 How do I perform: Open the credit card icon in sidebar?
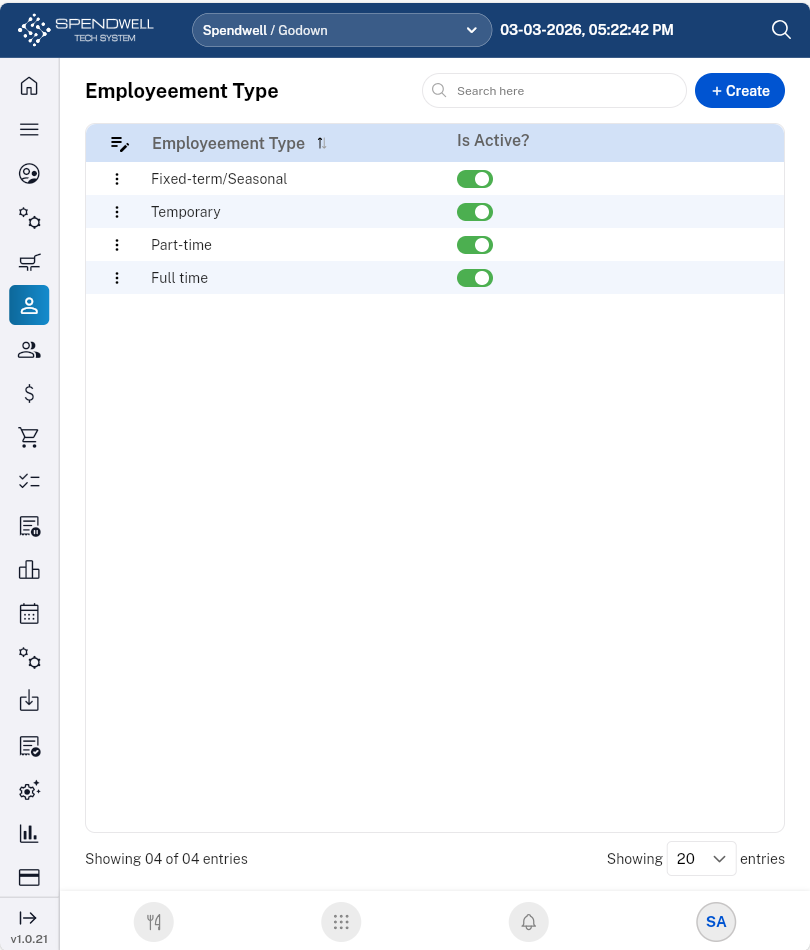click(x=29, y=877)
